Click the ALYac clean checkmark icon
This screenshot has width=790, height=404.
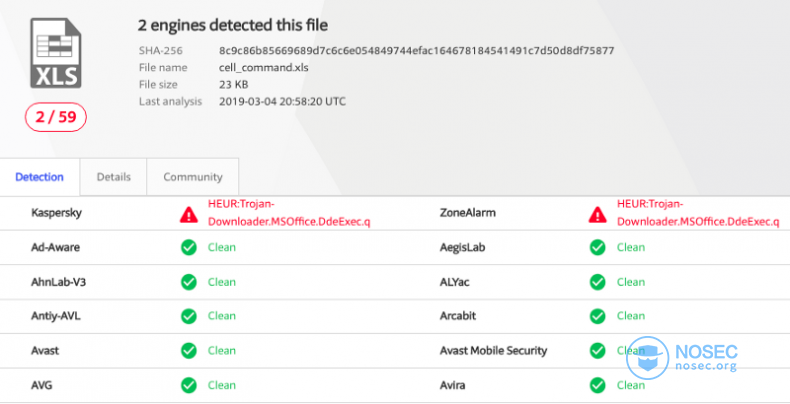tap(598, 282)
